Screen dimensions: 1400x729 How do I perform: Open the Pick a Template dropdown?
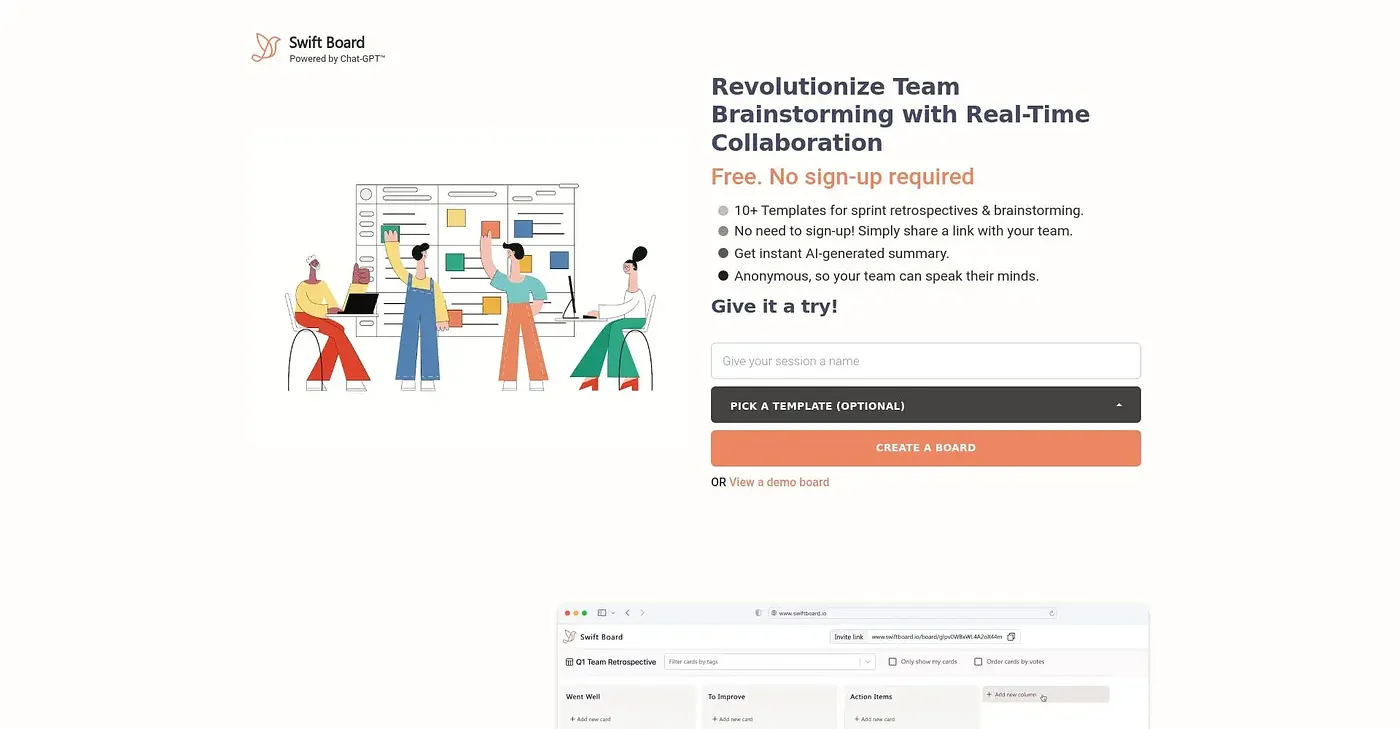925,405
